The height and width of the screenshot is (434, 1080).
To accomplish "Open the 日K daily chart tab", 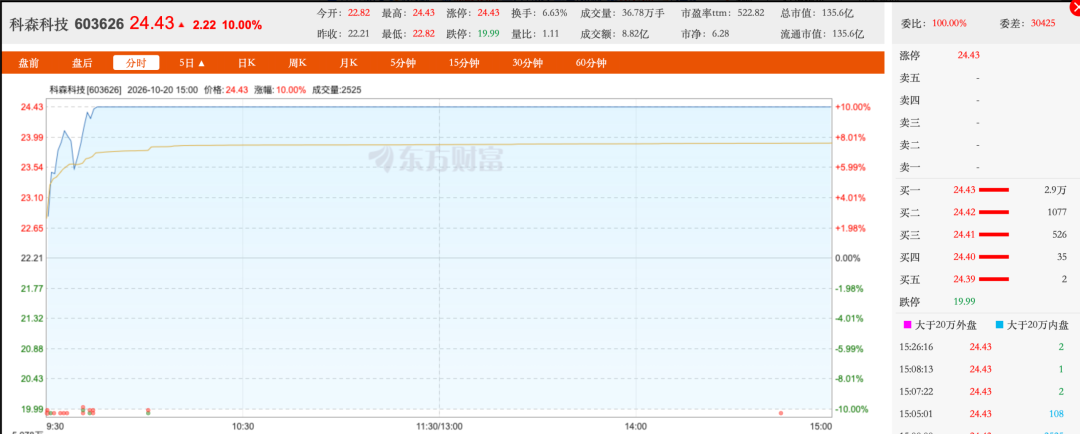I will point(247,63).
